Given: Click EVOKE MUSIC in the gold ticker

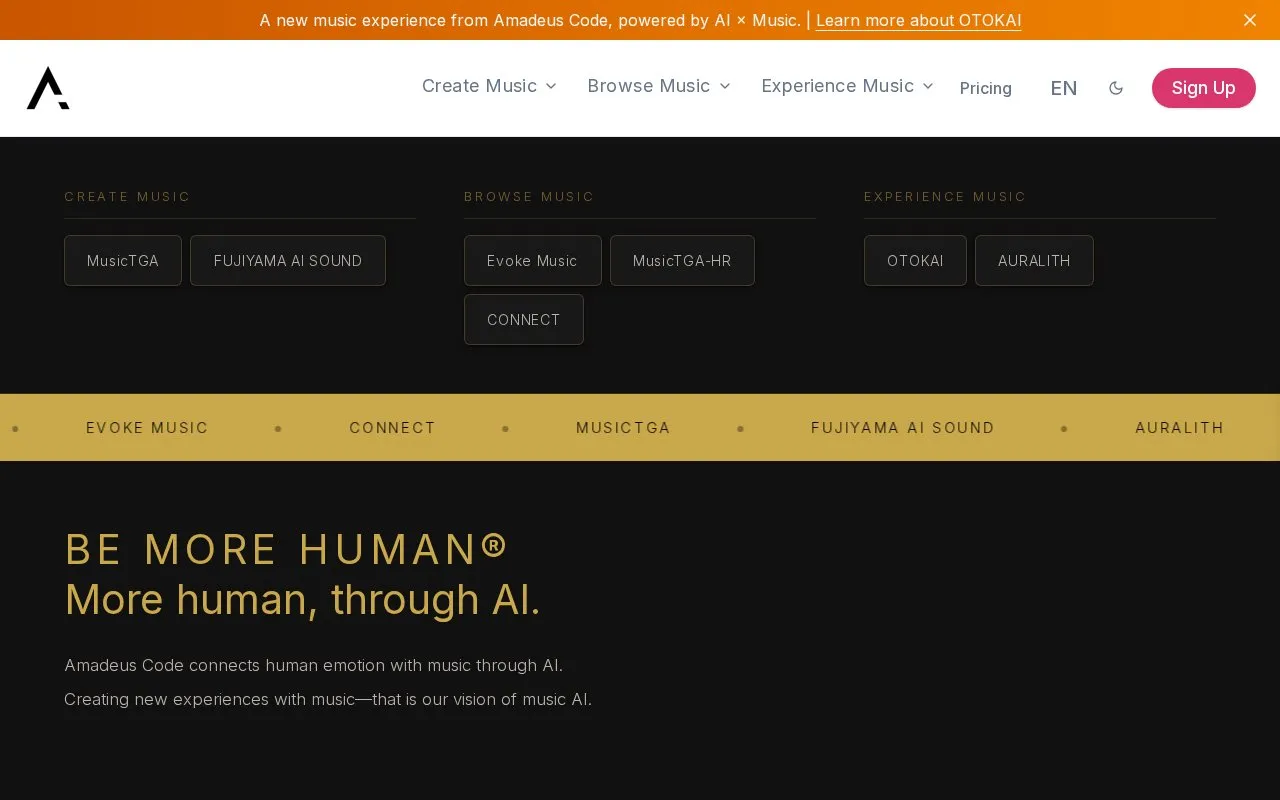Looking at the screenshot, I should pyautogui.click(x=147, y=428).
